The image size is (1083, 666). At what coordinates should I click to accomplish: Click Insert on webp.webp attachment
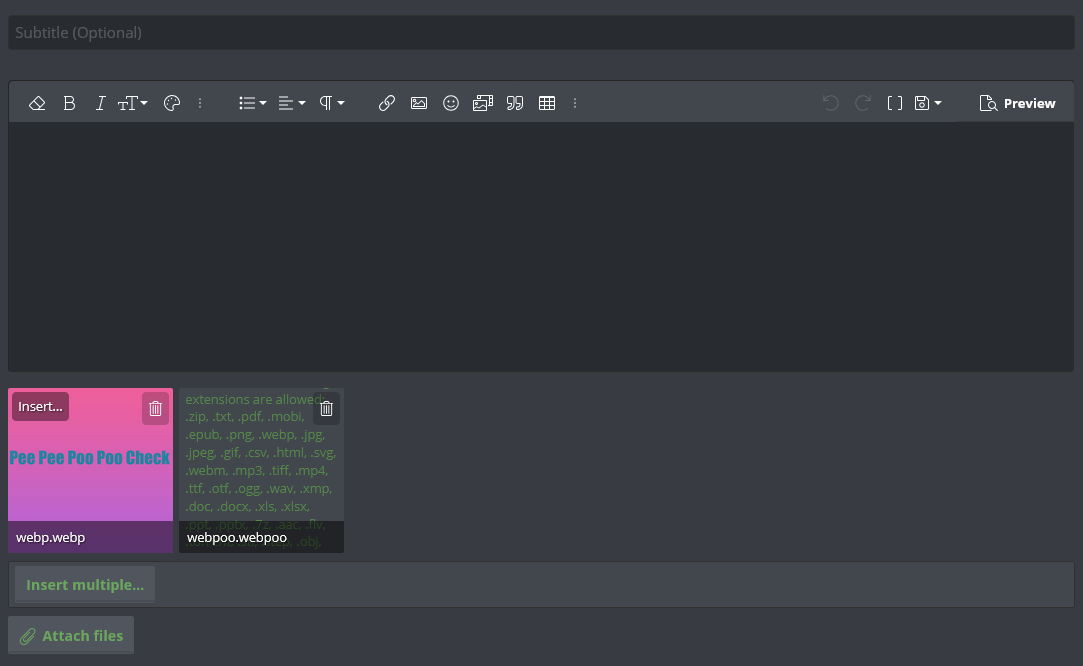click(x=40, y=407)
